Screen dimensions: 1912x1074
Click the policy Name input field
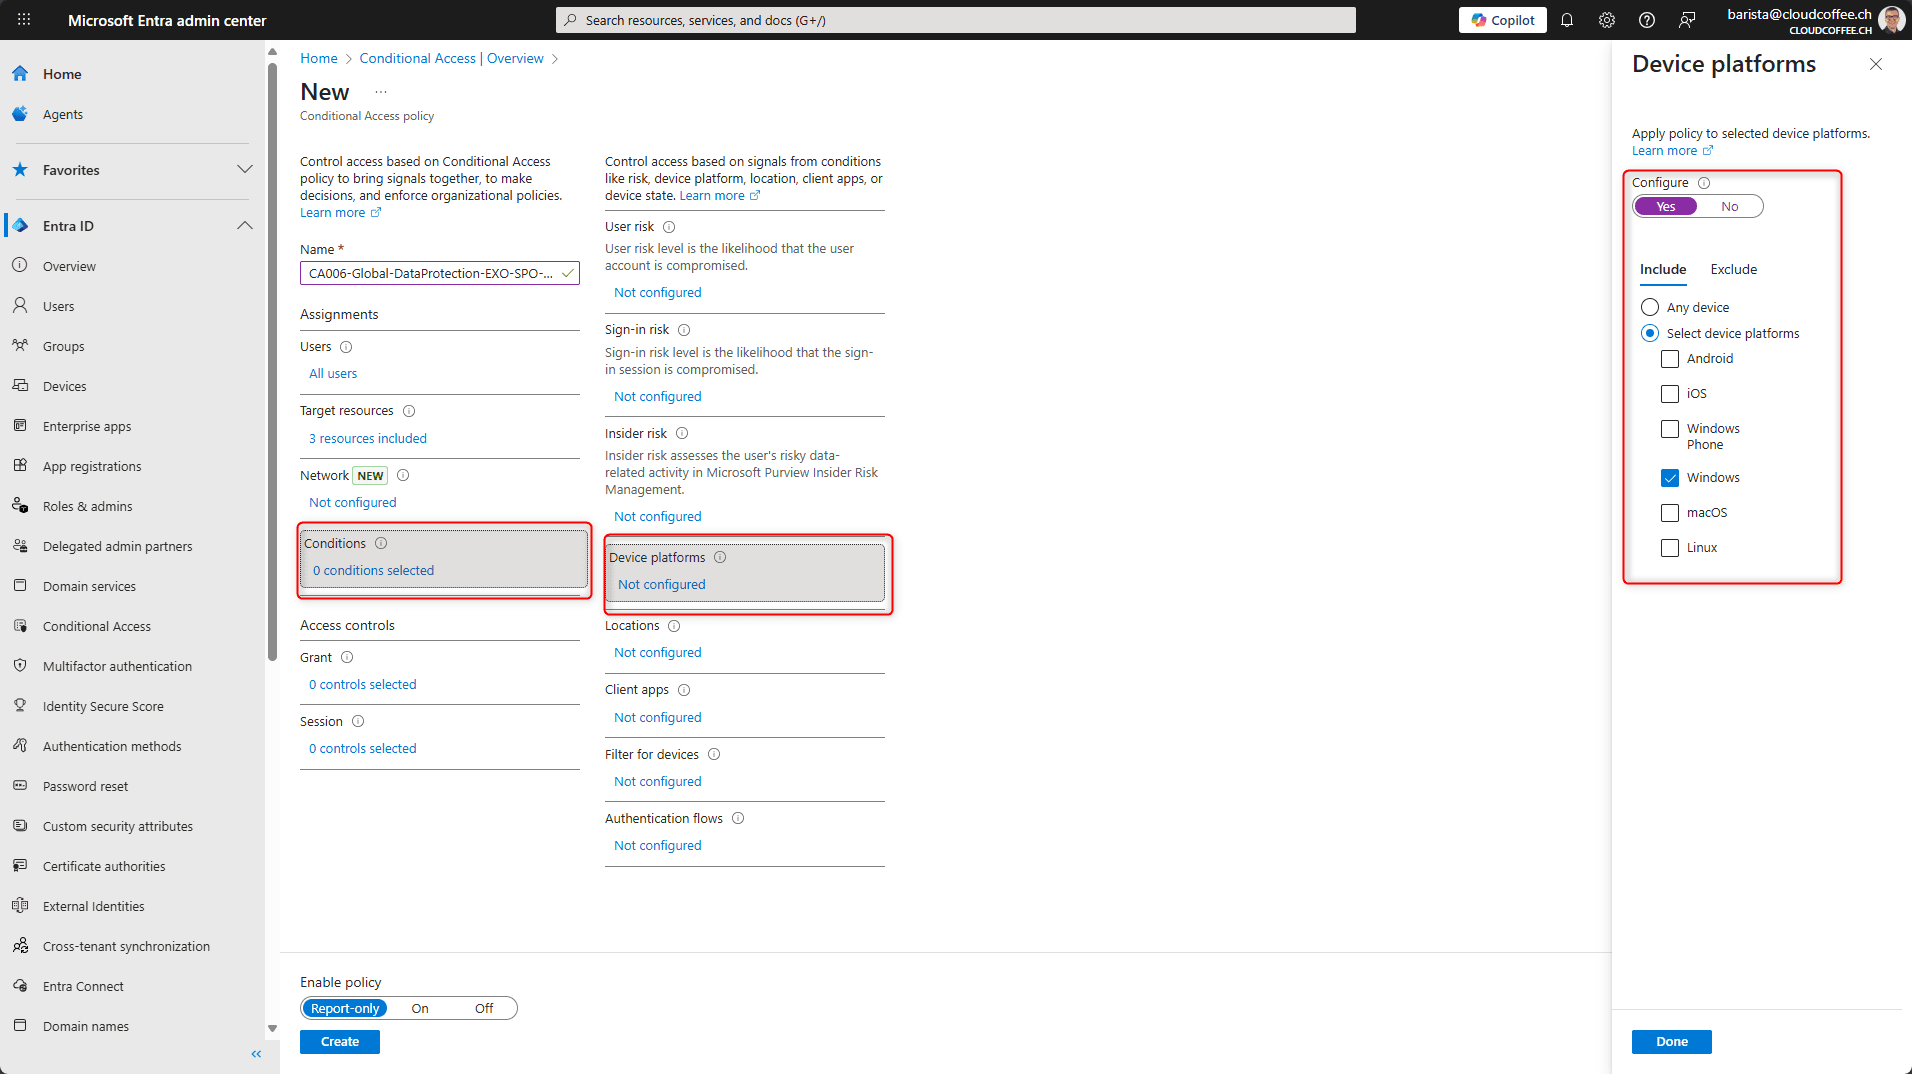coord(440,273)
